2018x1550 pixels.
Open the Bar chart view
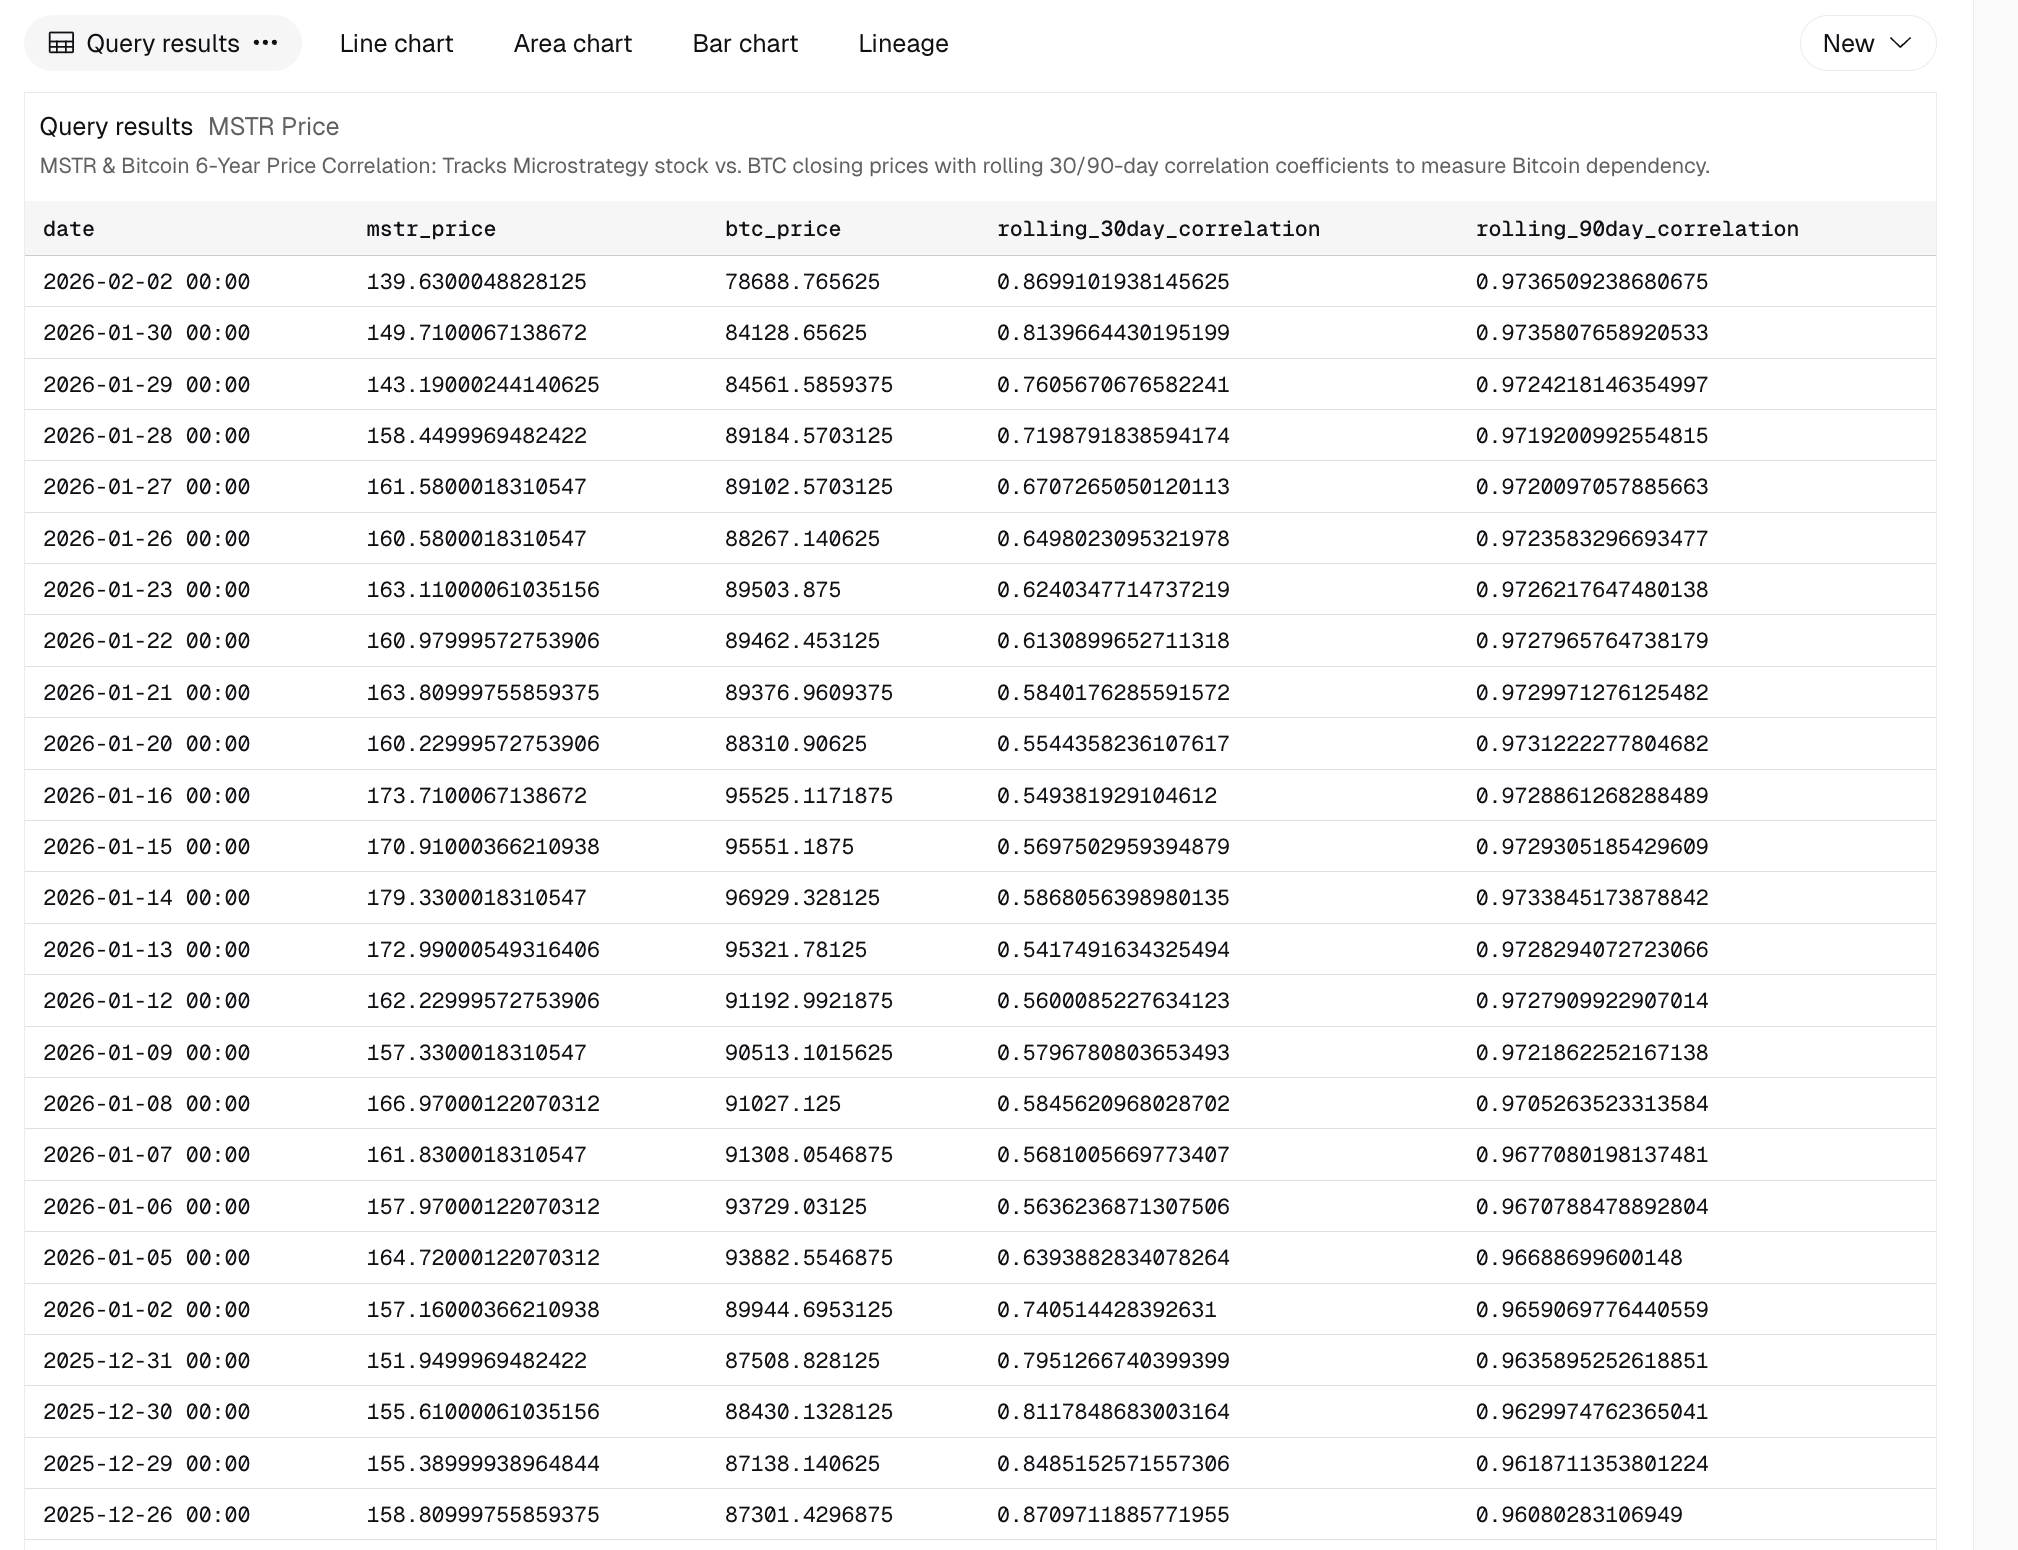point(745,43)
